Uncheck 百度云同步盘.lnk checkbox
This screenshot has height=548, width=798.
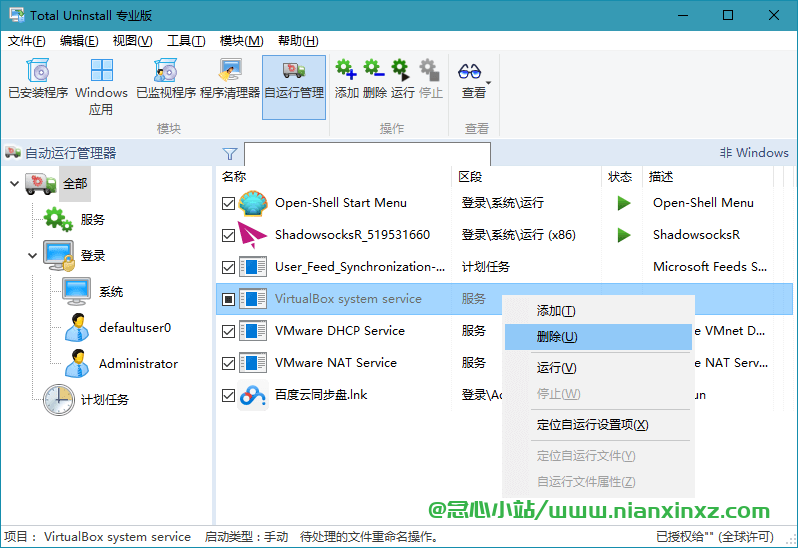pyautogui.click(x=229, y=395)
